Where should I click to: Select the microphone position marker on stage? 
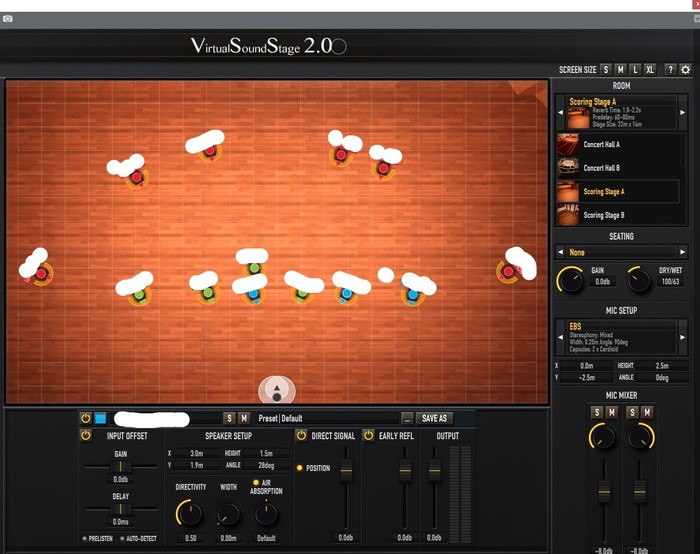[277, 391]
